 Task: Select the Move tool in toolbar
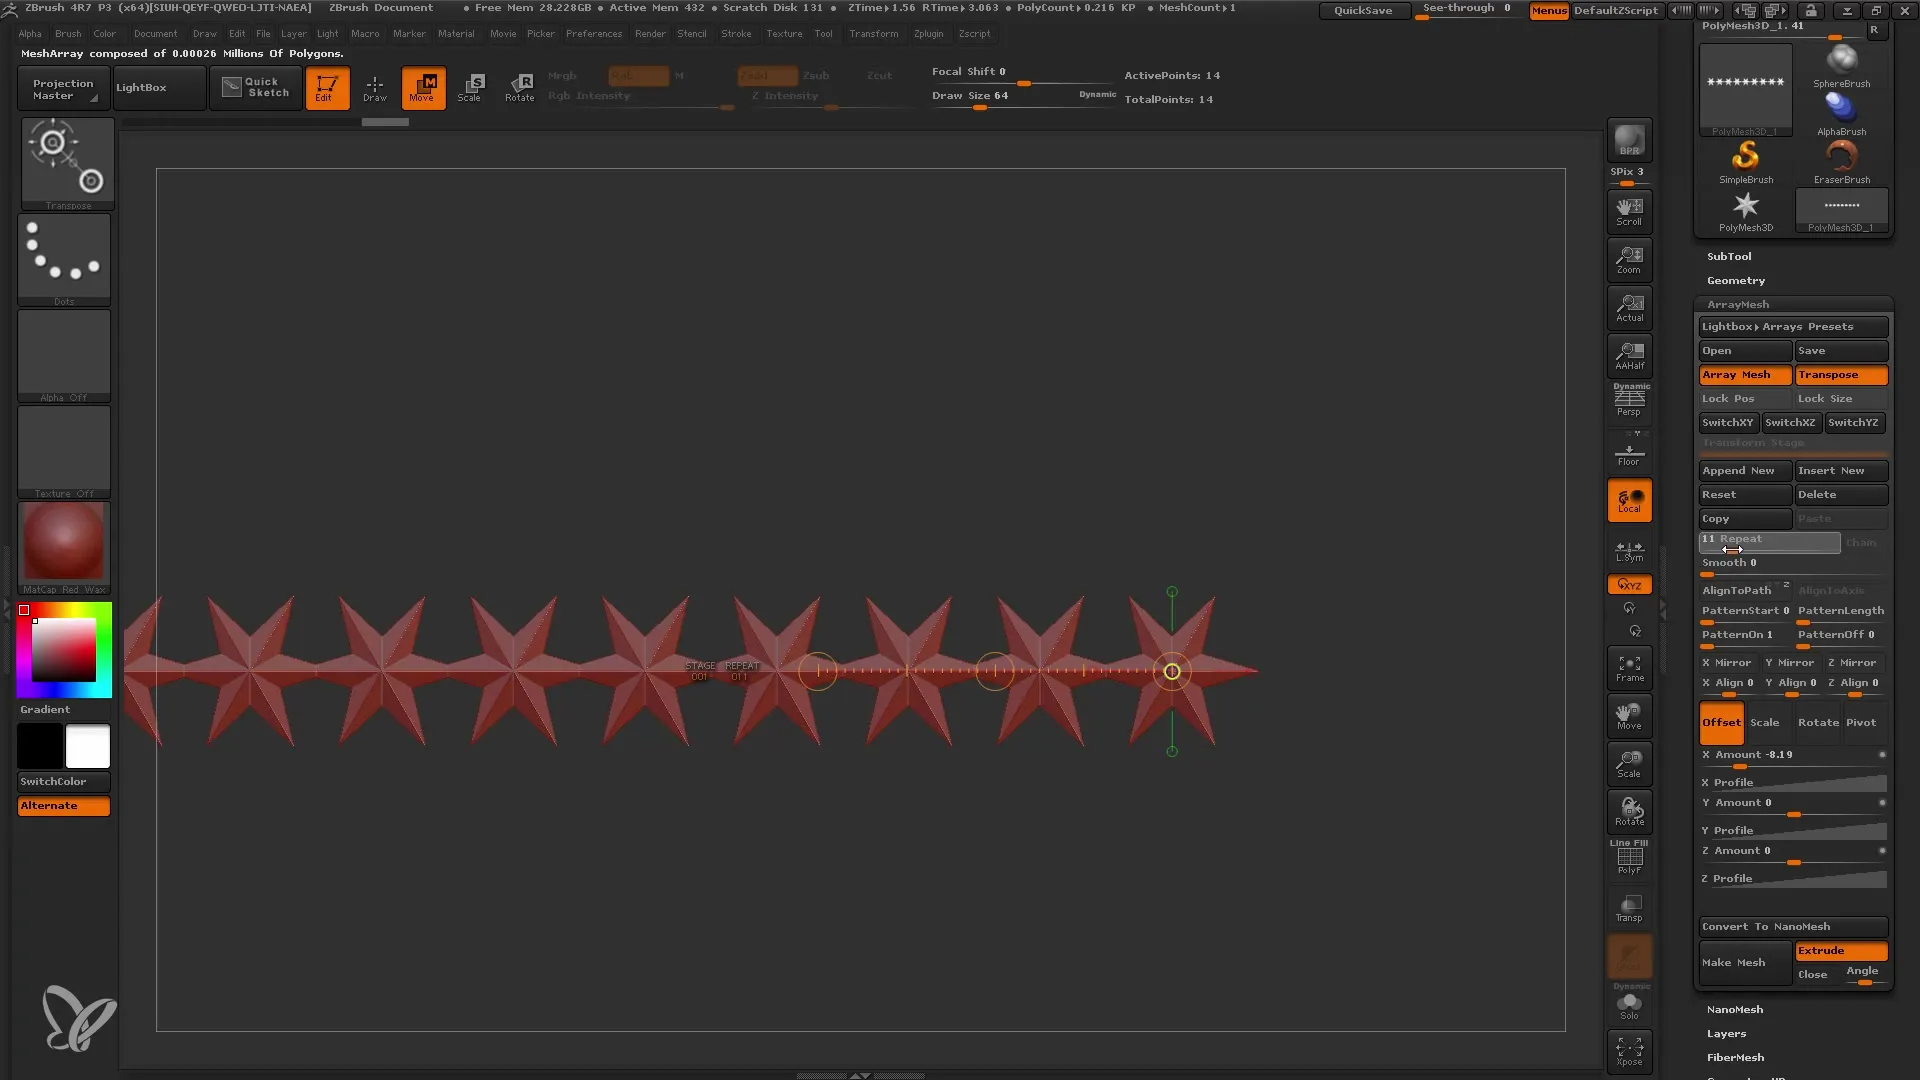point(423,87)
